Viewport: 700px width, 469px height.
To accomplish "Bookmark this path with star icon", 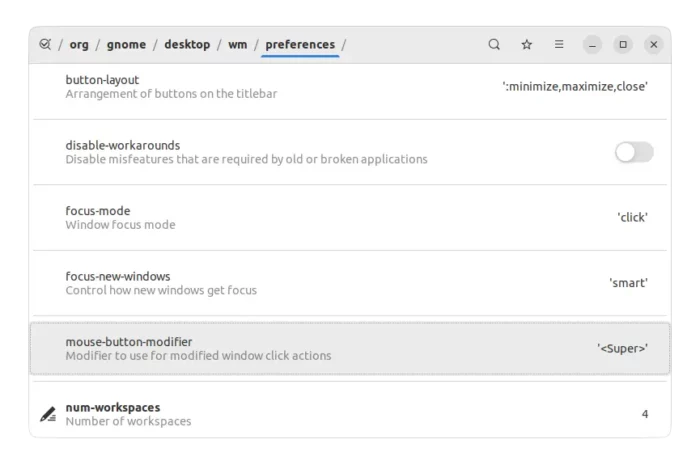I will (x=527, y=44).
